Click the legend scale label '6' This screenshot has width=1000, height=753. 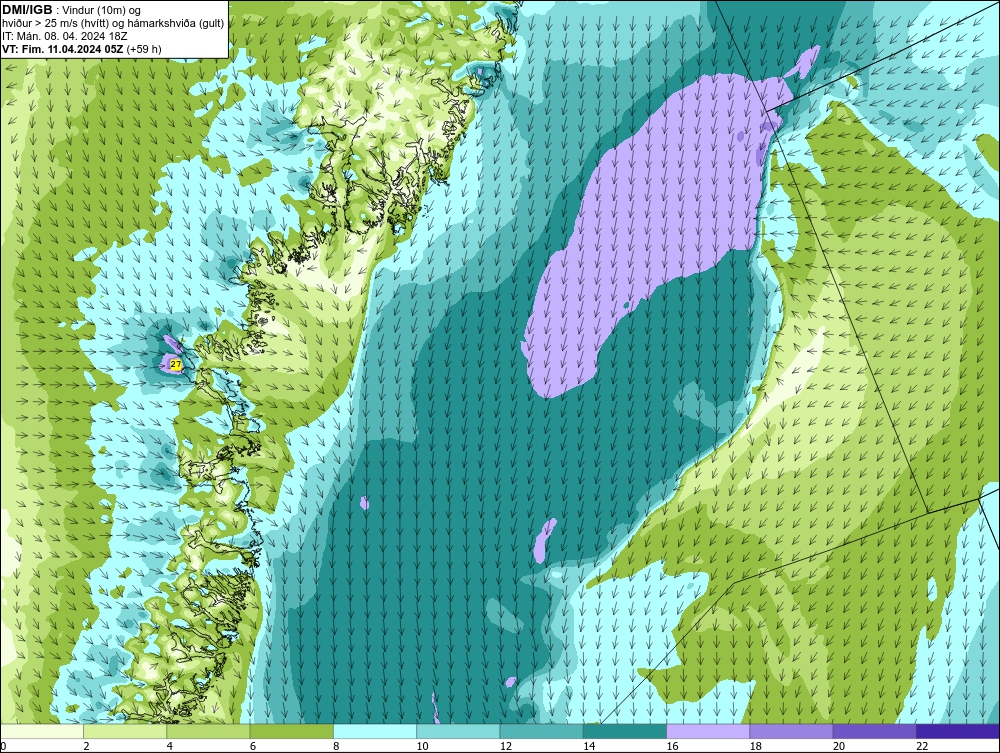click(x=253, y=747)
